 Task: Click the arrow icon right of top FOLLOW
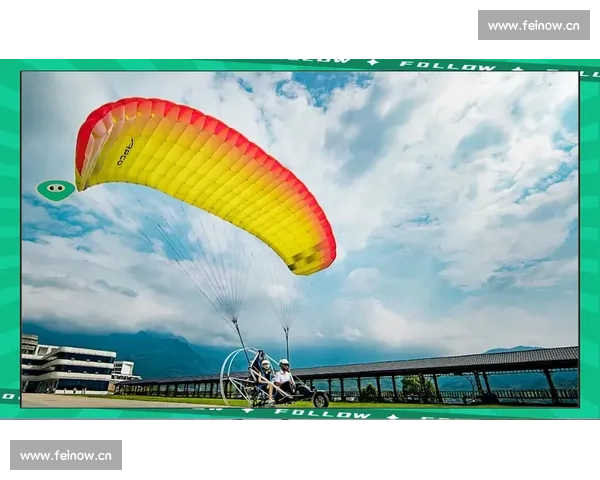(517, 69)
